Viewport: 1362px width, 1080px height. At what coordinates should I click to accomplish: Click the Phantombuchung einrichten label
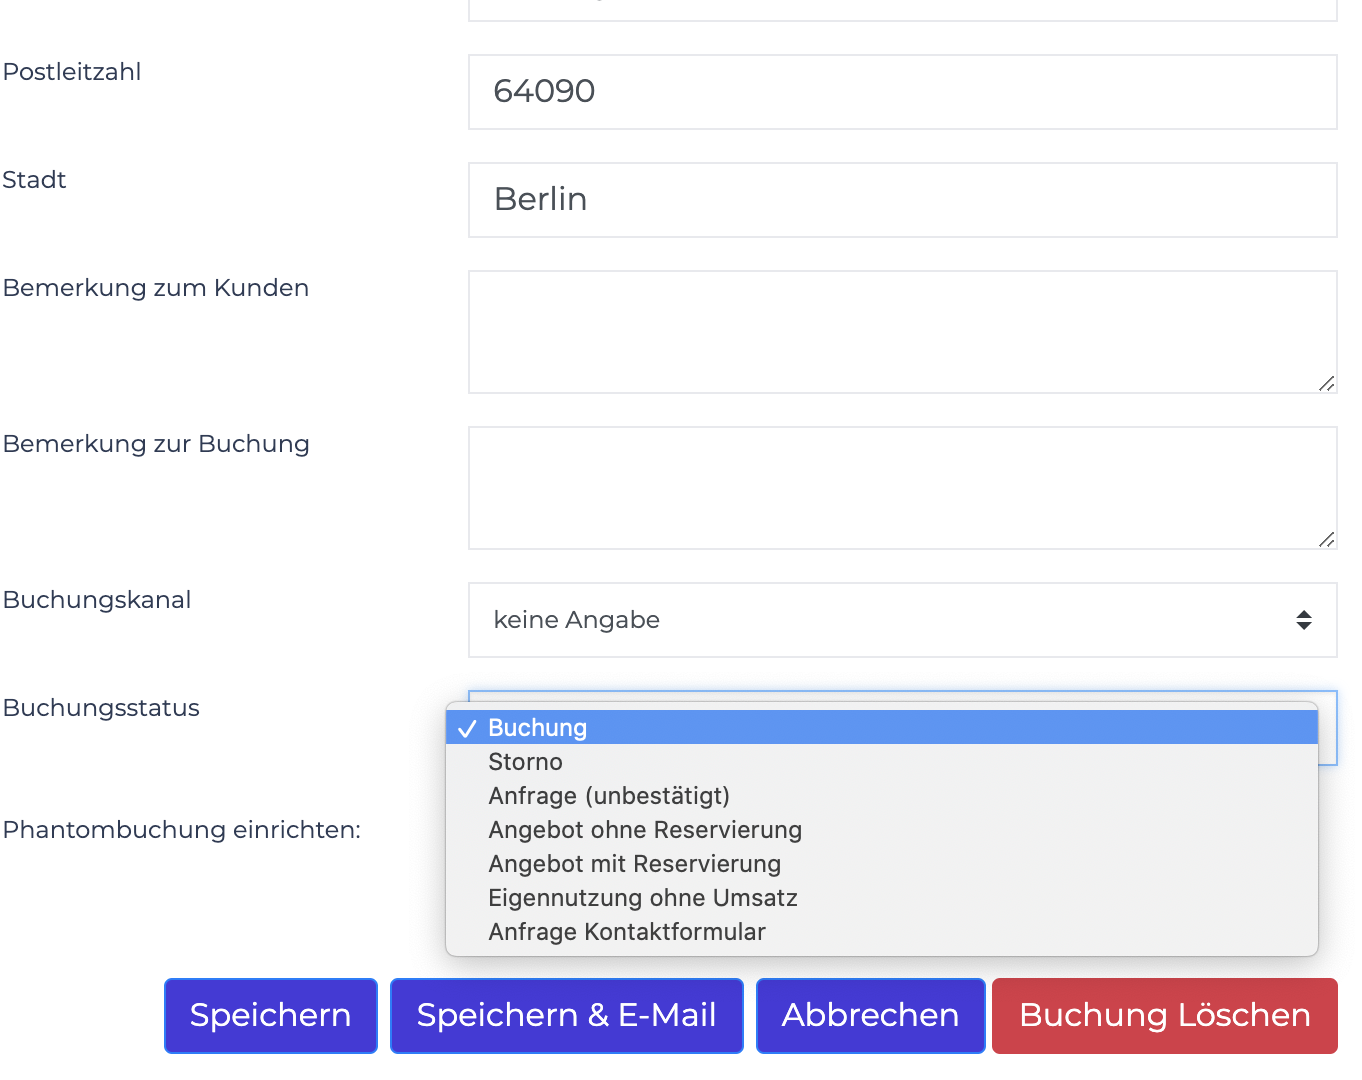coord(182,830)
